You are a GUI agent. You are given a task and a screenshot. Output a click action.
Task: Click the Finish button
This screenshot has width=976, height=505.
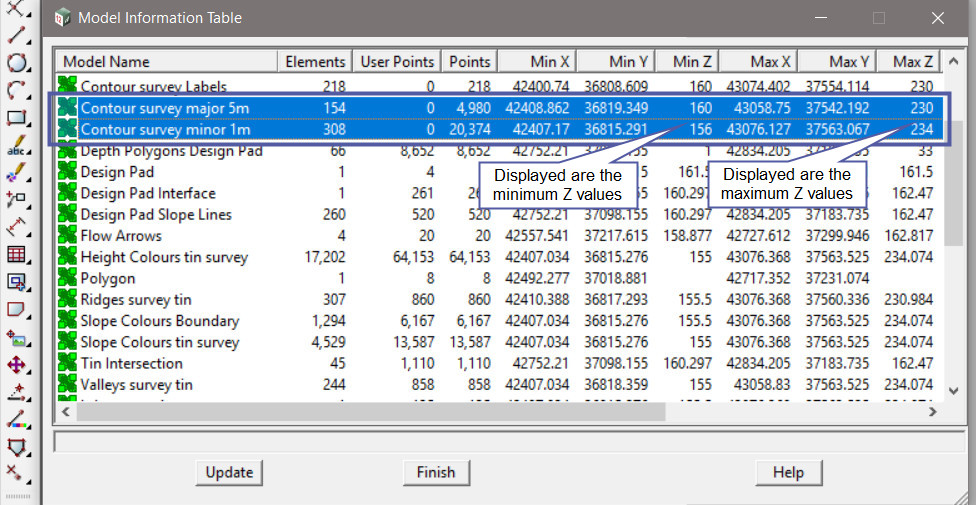click(435, 472)
